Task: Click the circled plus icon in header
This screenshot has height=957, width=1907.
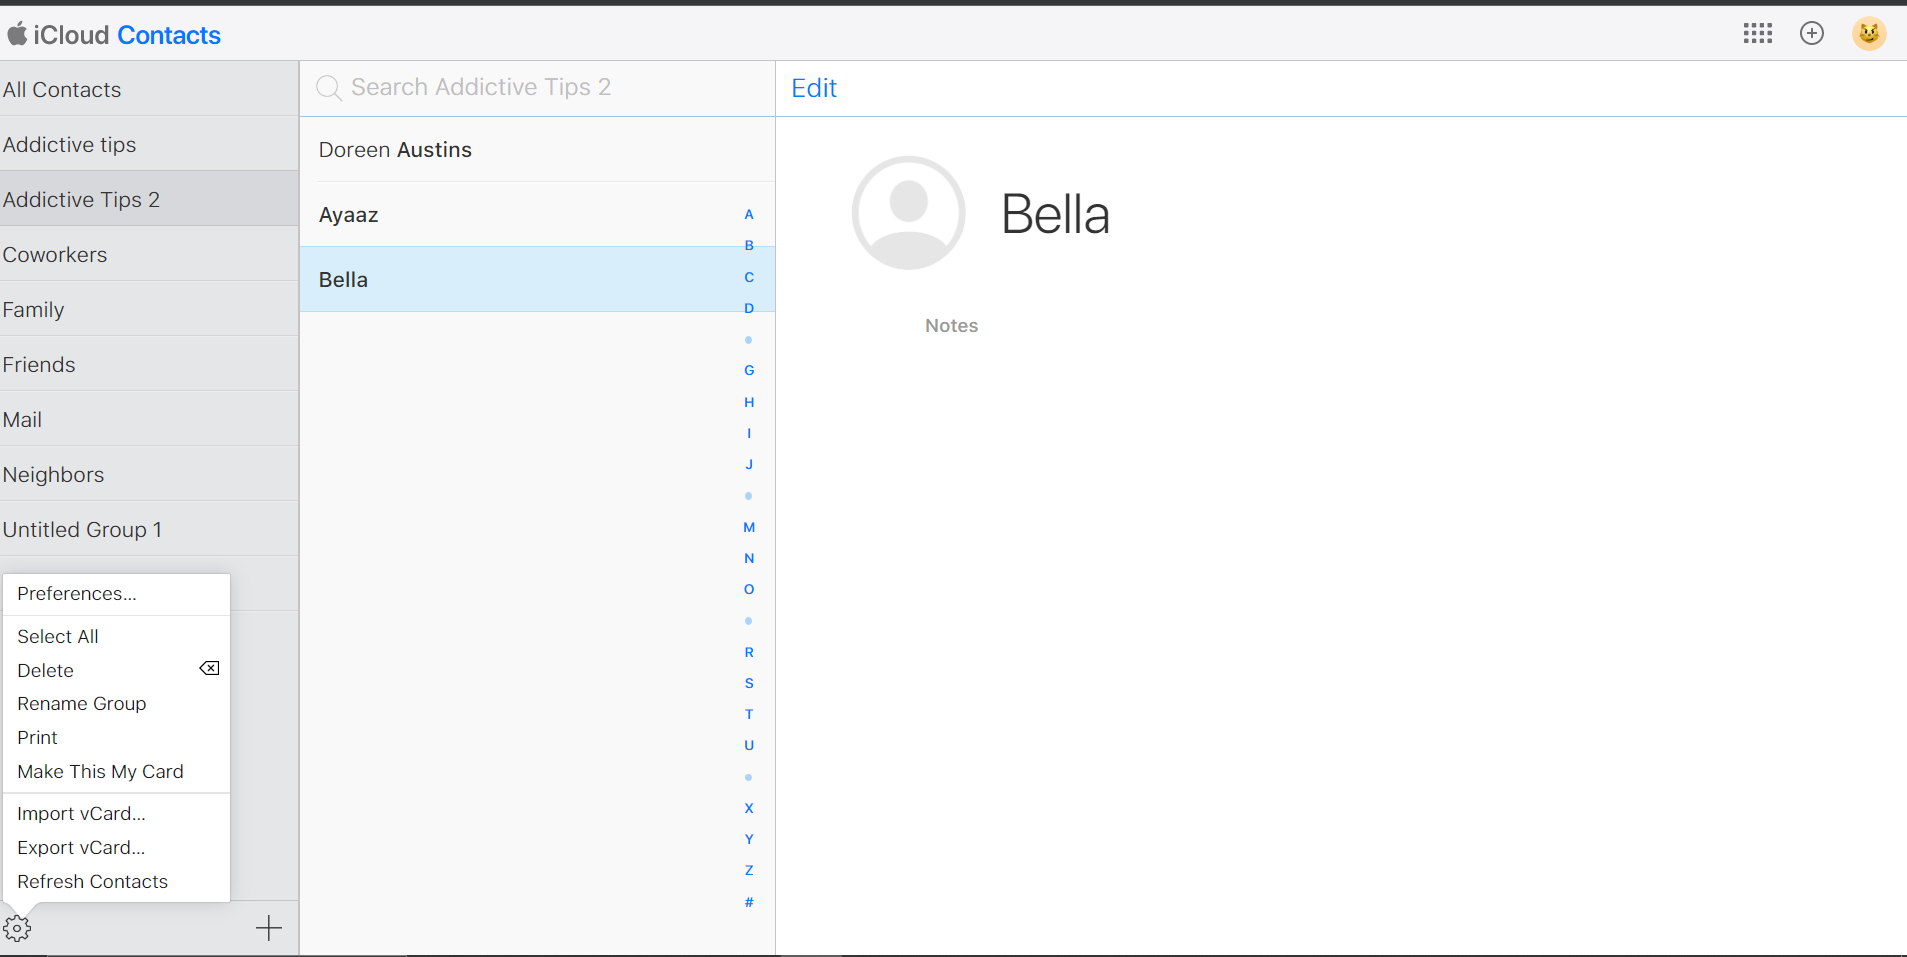Action: [x=1811, y=33]
